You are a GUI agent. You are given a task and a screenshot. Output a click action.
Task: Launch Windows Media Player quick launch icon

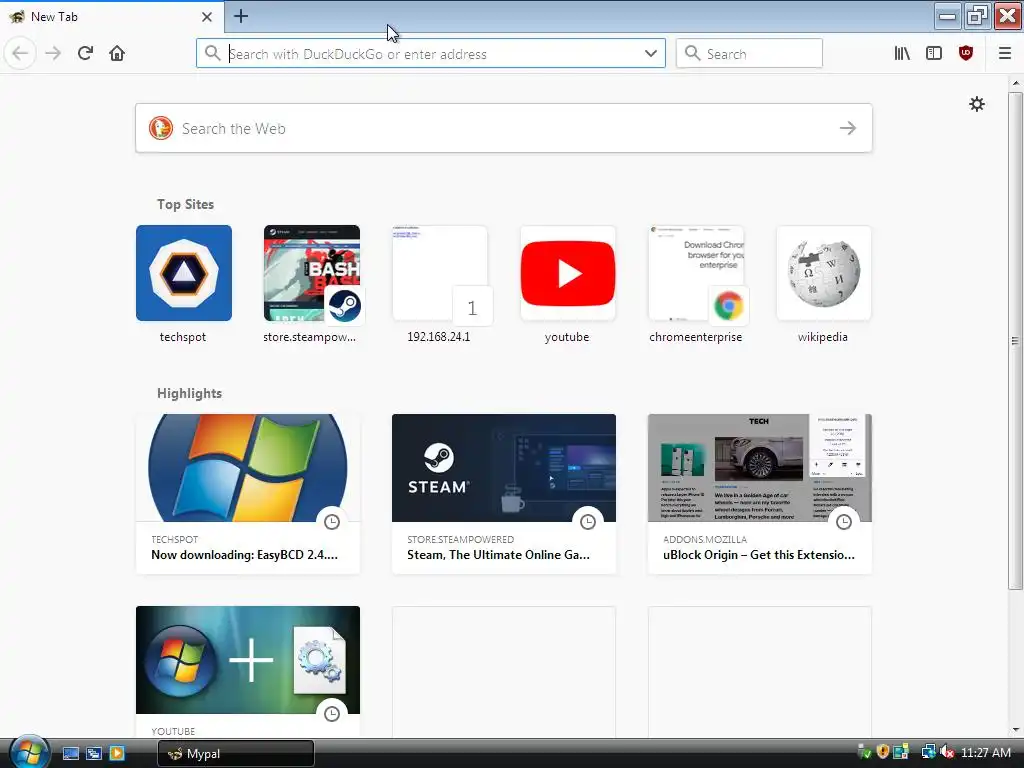tap(117, 753)
